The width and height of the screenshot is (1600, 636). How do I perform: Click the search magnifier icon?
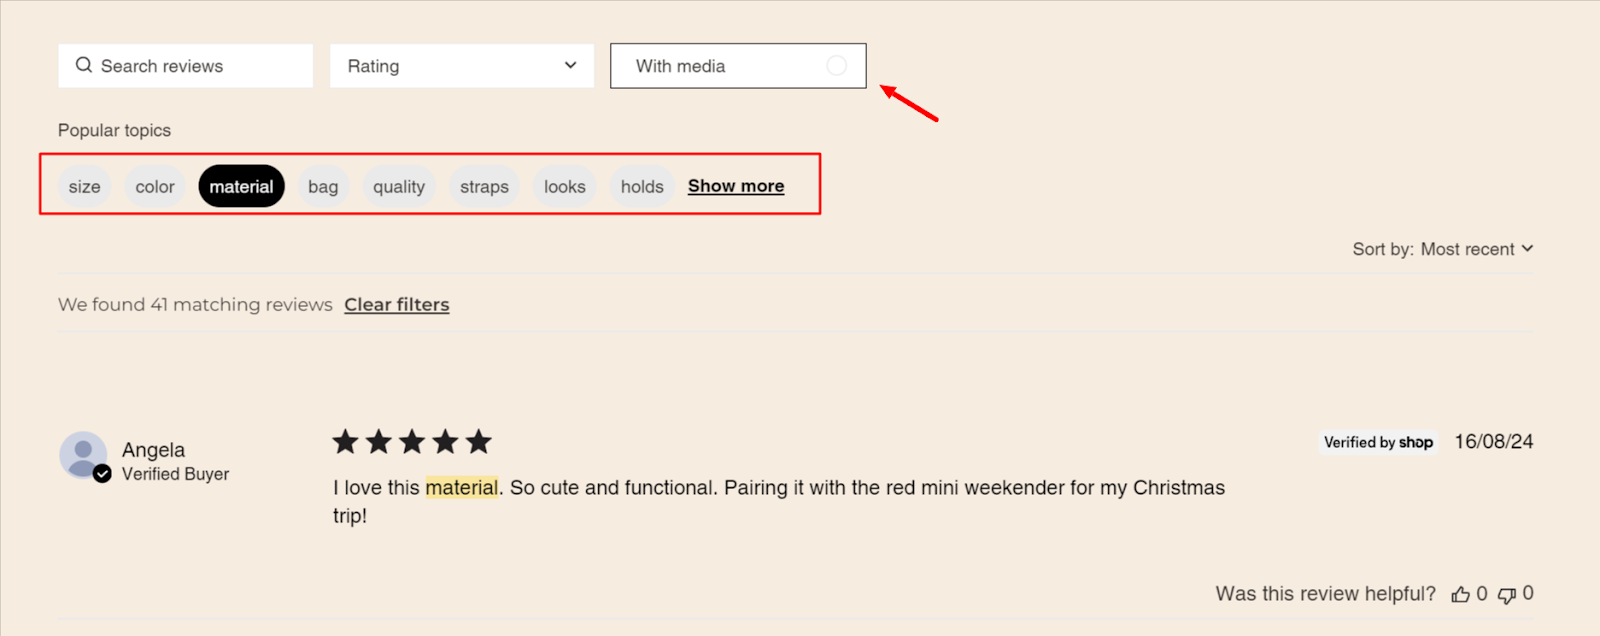point(84,65)
